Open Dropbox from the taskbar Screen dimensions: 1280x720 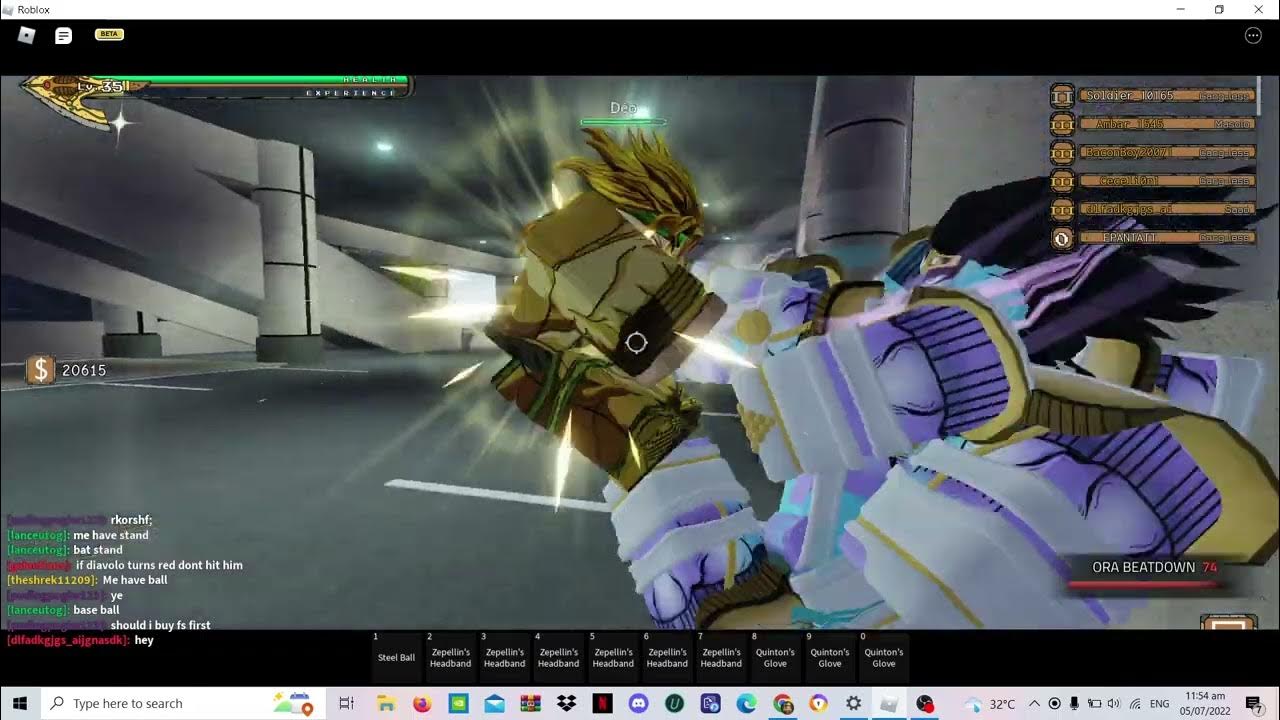(566, 703)
